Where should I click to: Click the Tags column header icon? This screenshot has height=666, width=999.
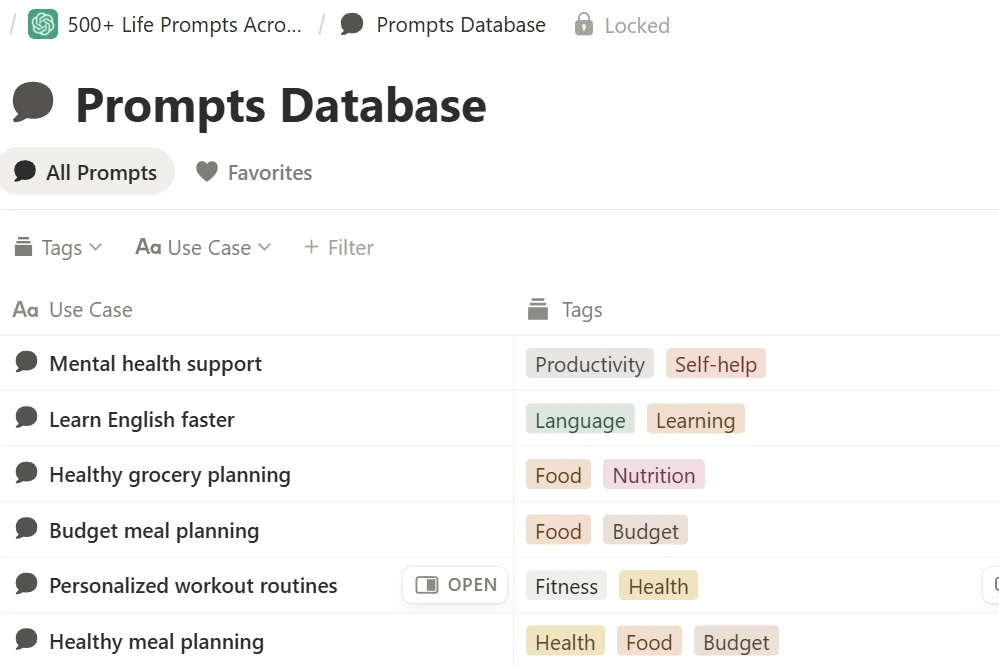[x=538, y=310]
